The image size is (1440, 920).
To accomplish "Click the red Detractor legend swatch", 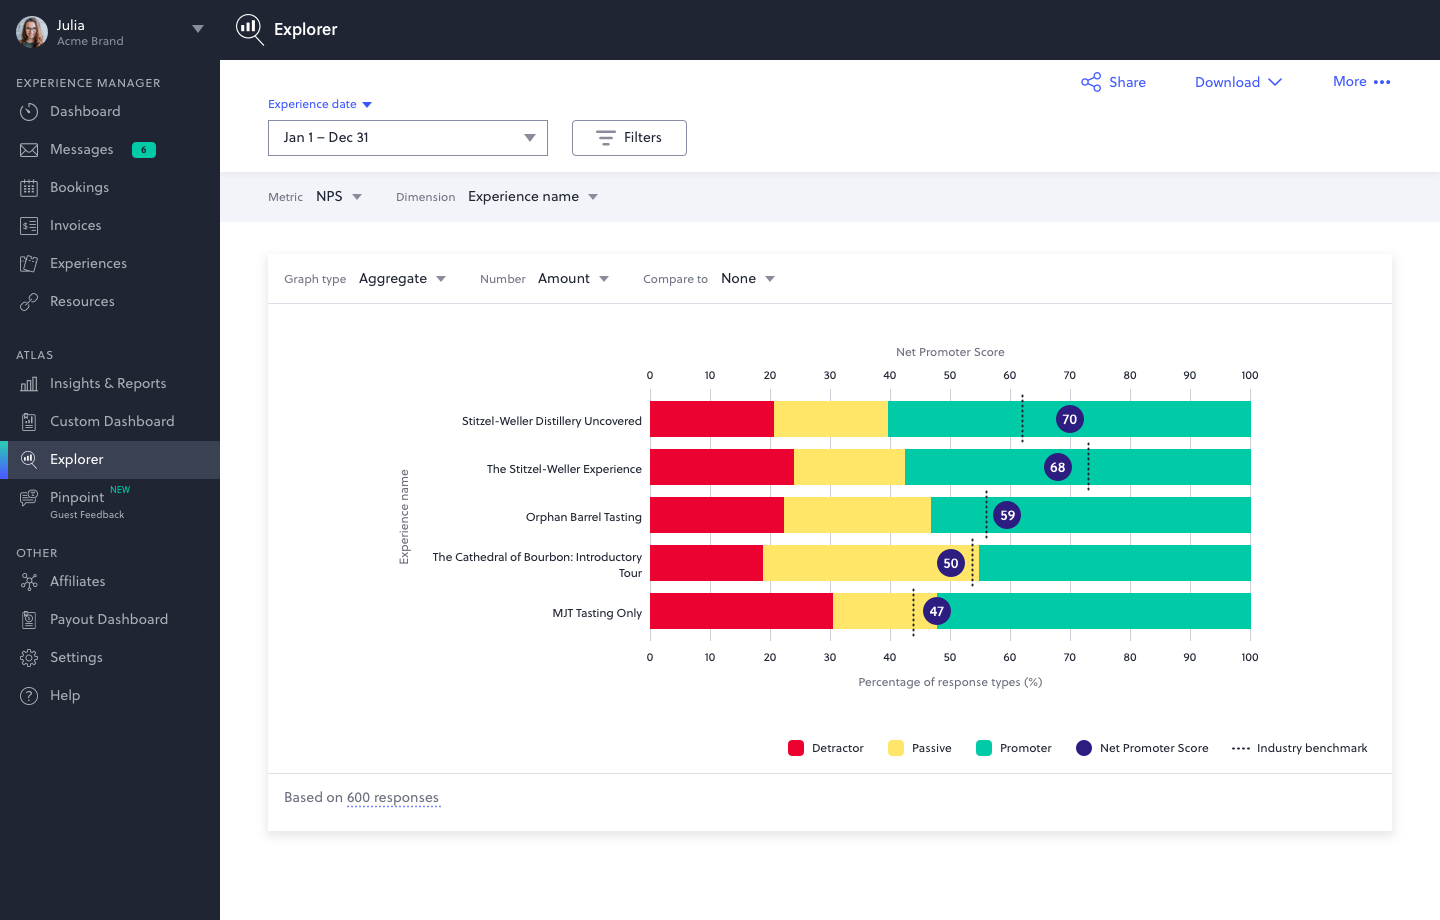I will coord(795,747).
